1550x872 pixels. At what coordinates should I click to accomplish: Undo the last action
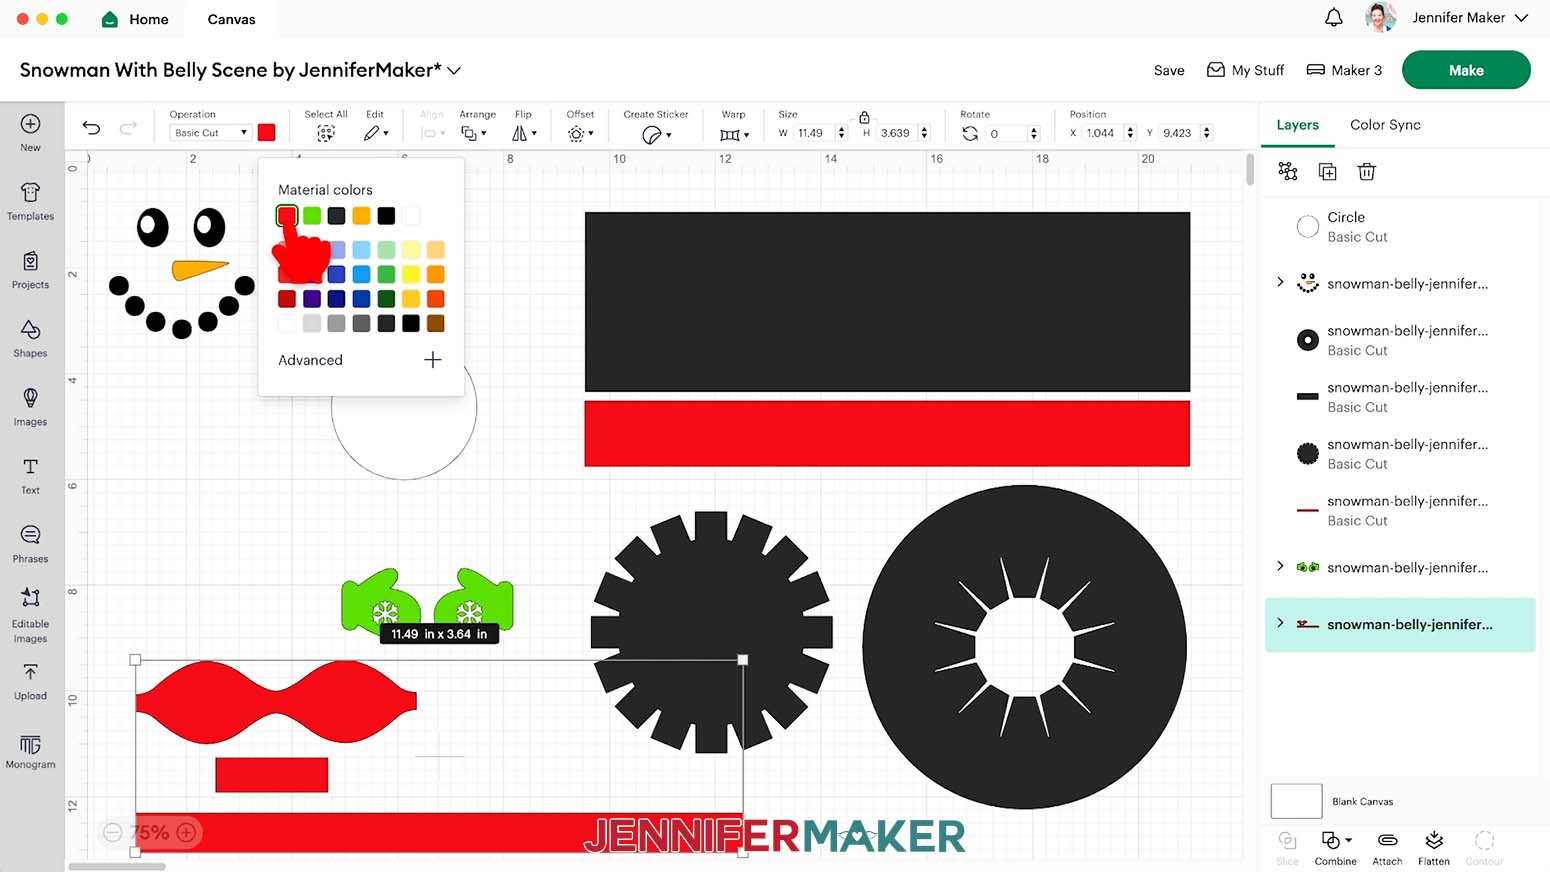click(x=91, y=127)
